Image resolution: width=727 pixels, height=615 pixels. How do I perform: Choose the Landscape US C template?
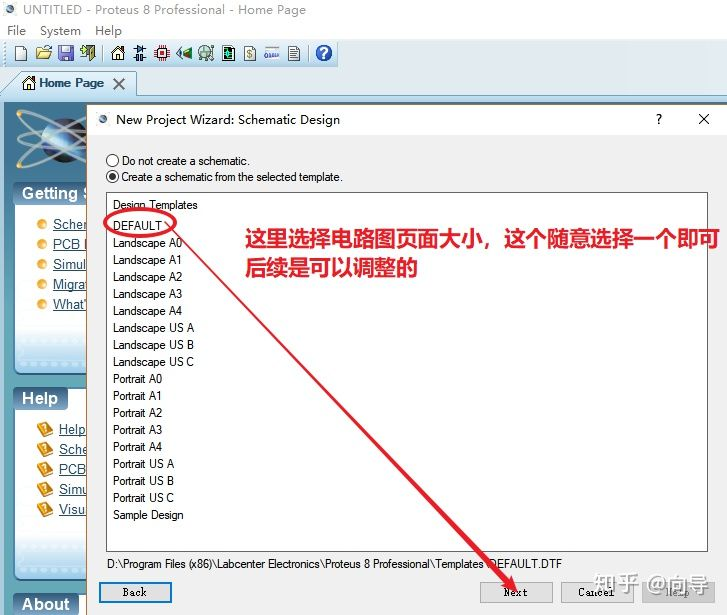click(x=153, y=362)
